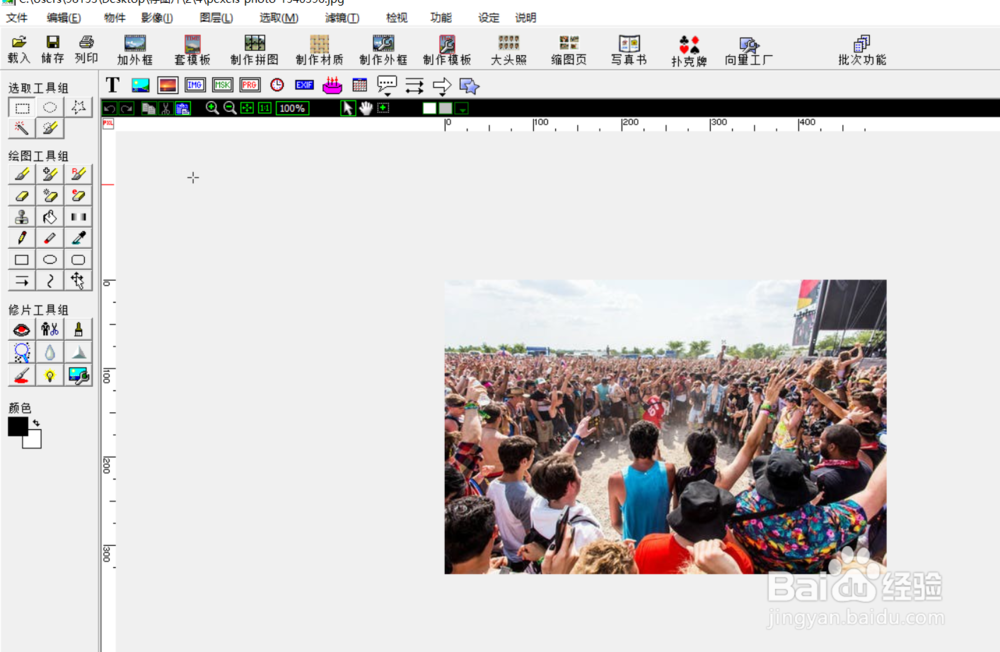This screenshot has height=652, width=1000.
Task: Click the 大头照 ID photo button
Action: [x=508, y=50]
